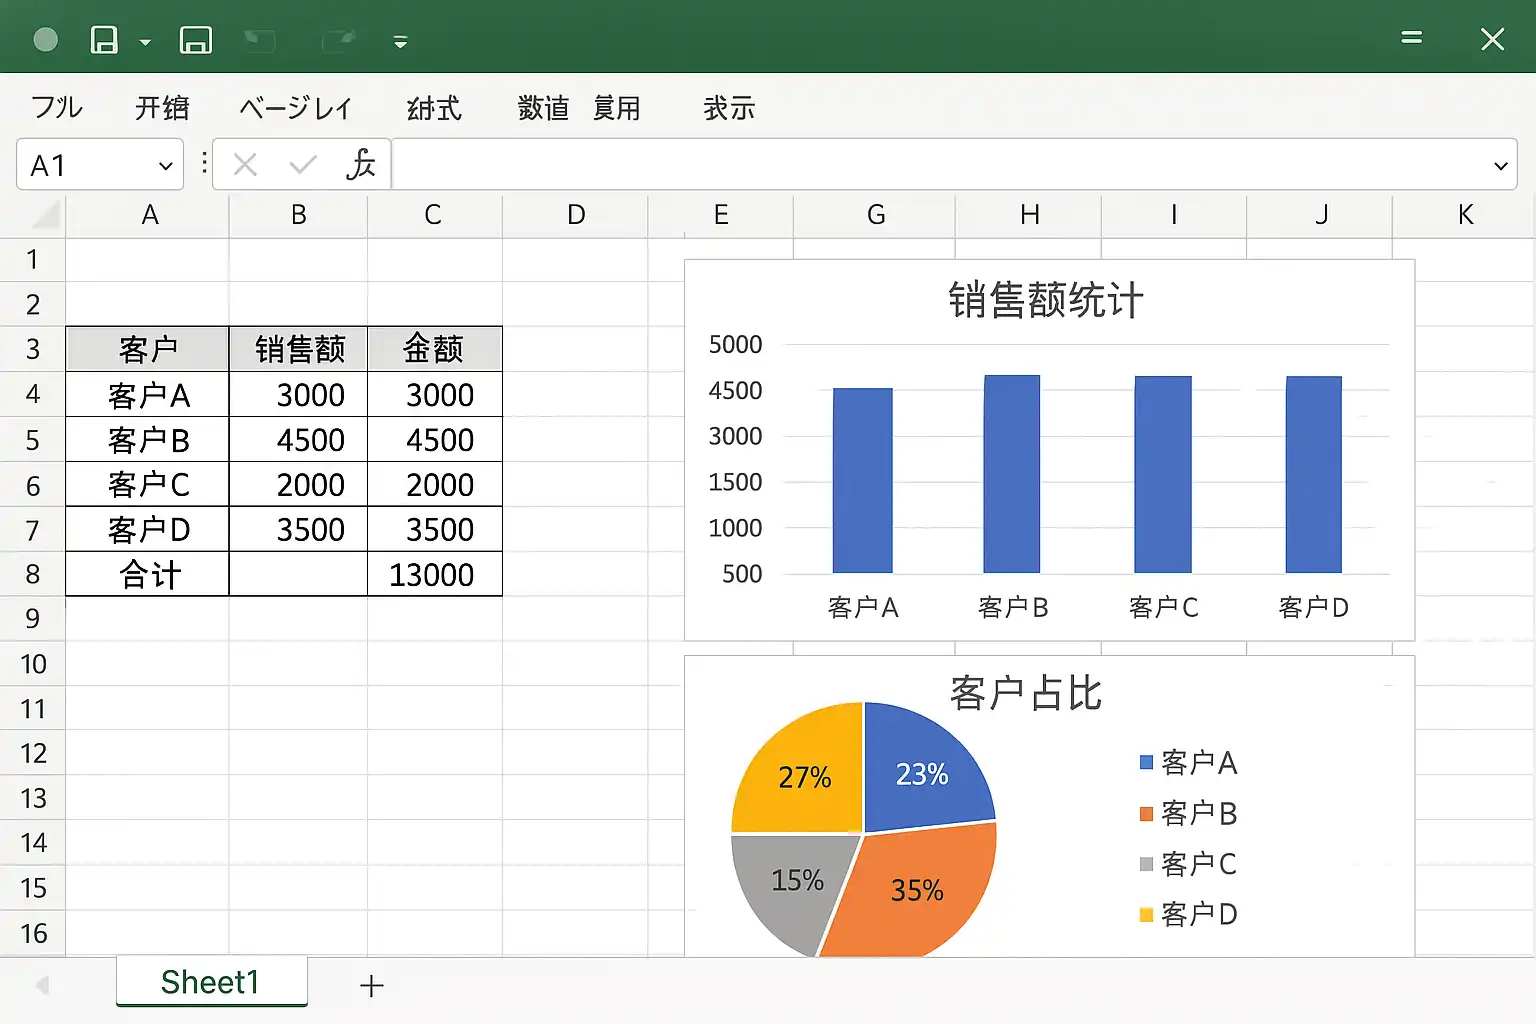Viewport: 1536px width, 1024px height.
Task: Add a new sheet with plus icon
Action: [371, 986]
